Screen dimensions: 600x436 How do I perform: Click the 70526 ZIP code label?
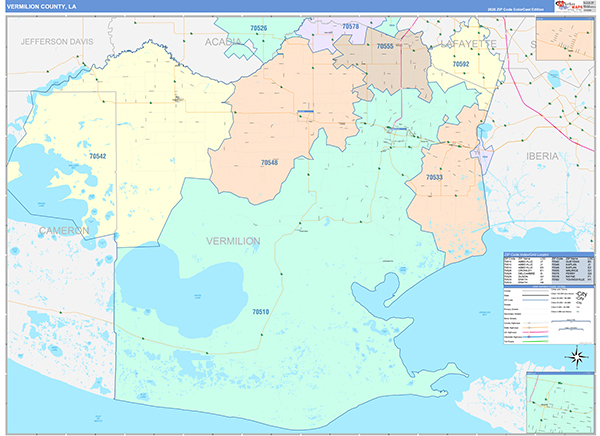(x=258, y=28)
